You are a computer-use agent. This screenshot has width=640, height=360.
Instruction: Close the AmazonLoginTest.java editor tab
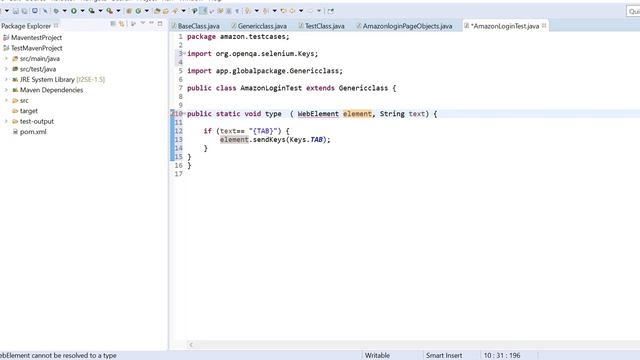coord(544,26)
